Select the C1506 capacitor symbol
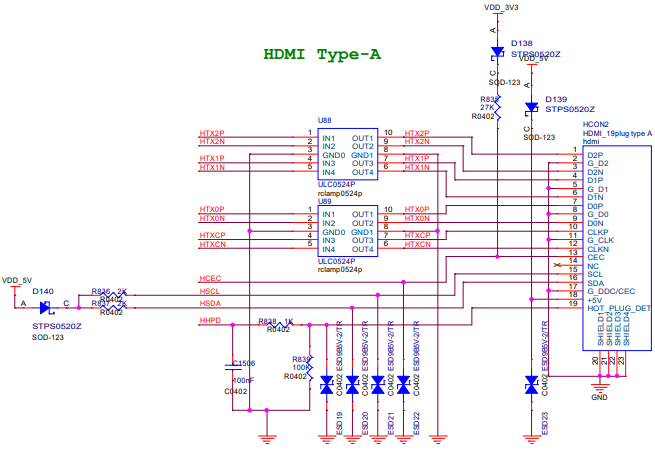655x450 pixels. 233,367
